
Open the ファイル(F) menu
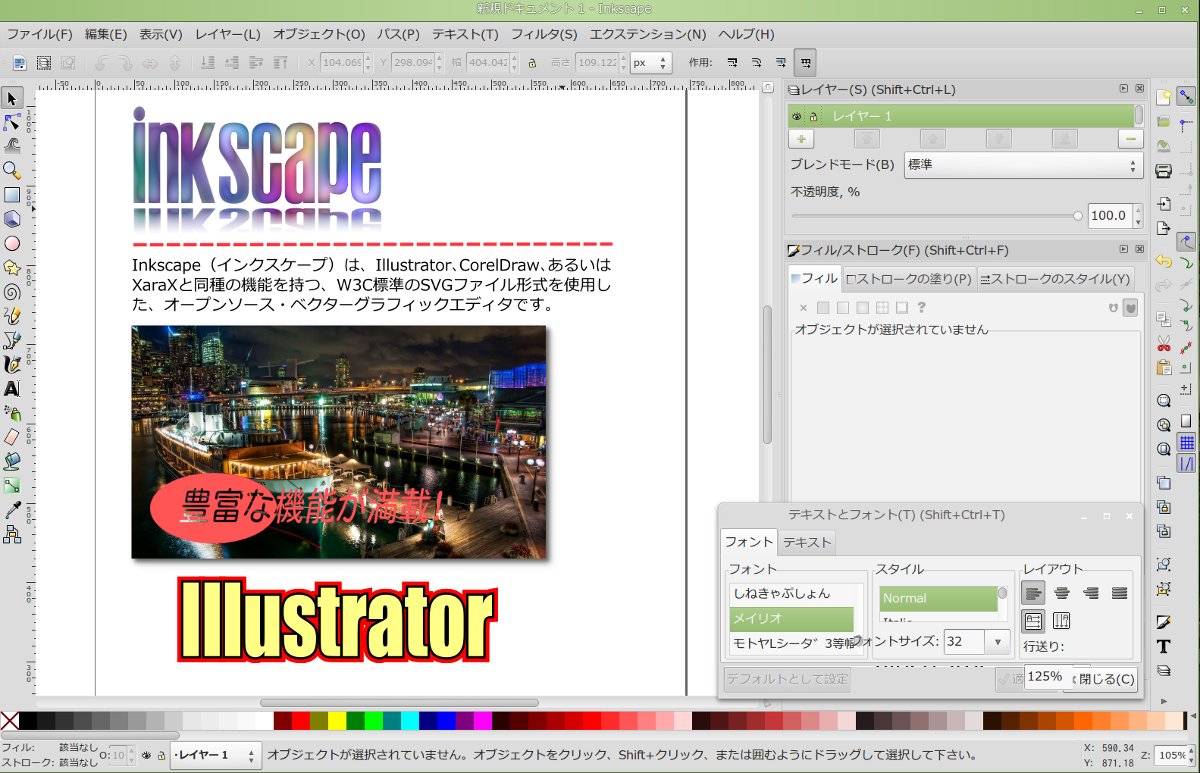(x=40, y=34)
